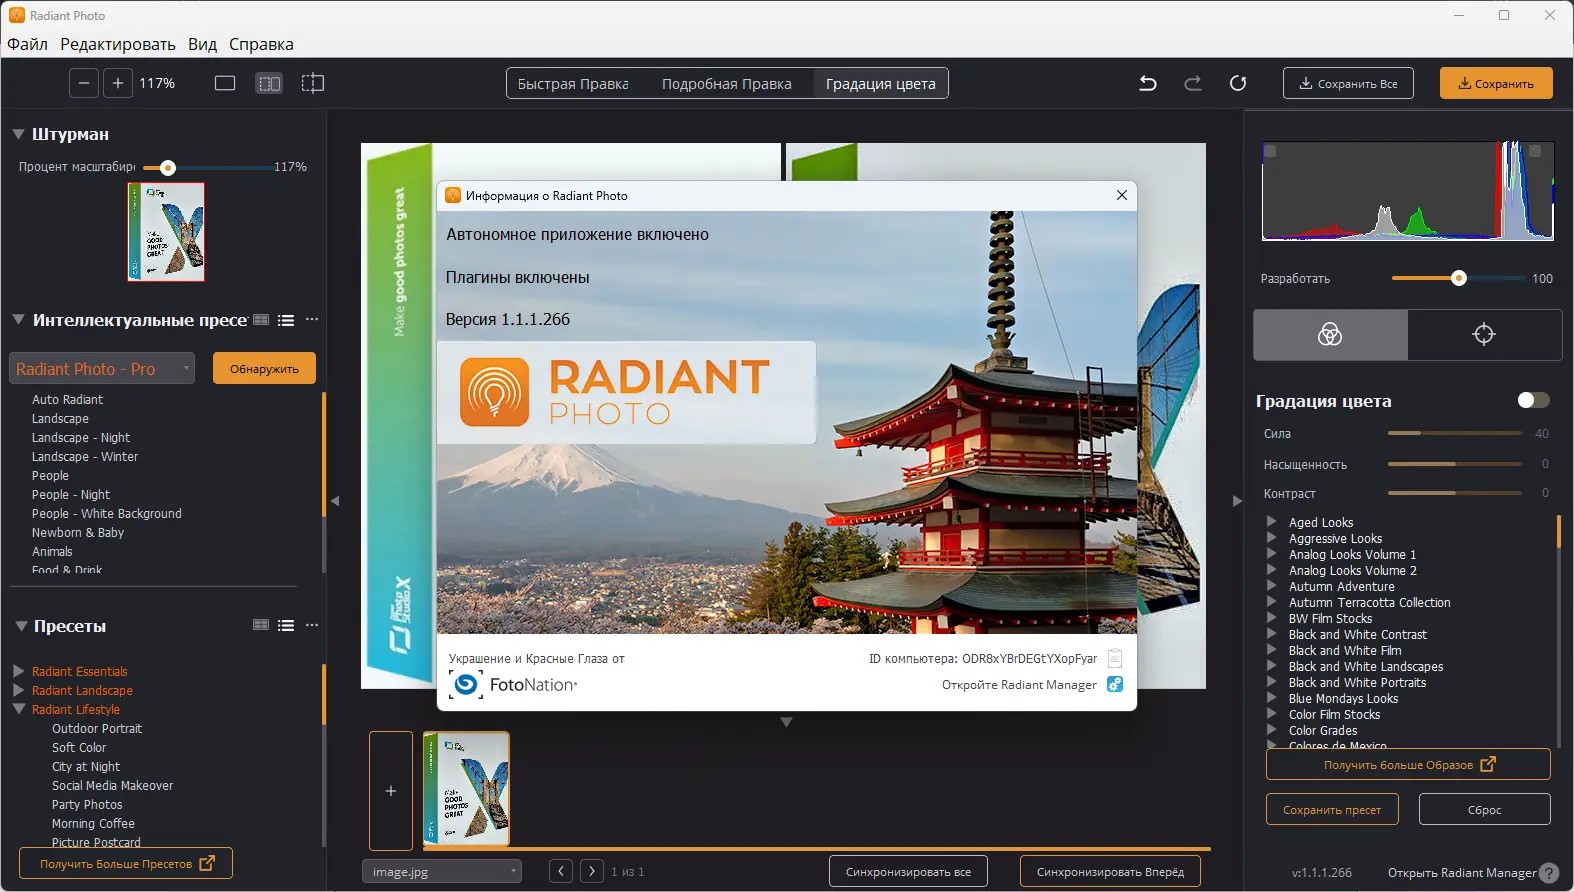Close the Информация о Radiant Photo dialog
This screenshot has height=892, width=1574.
pyautogui.click(x=1122, y=195)
